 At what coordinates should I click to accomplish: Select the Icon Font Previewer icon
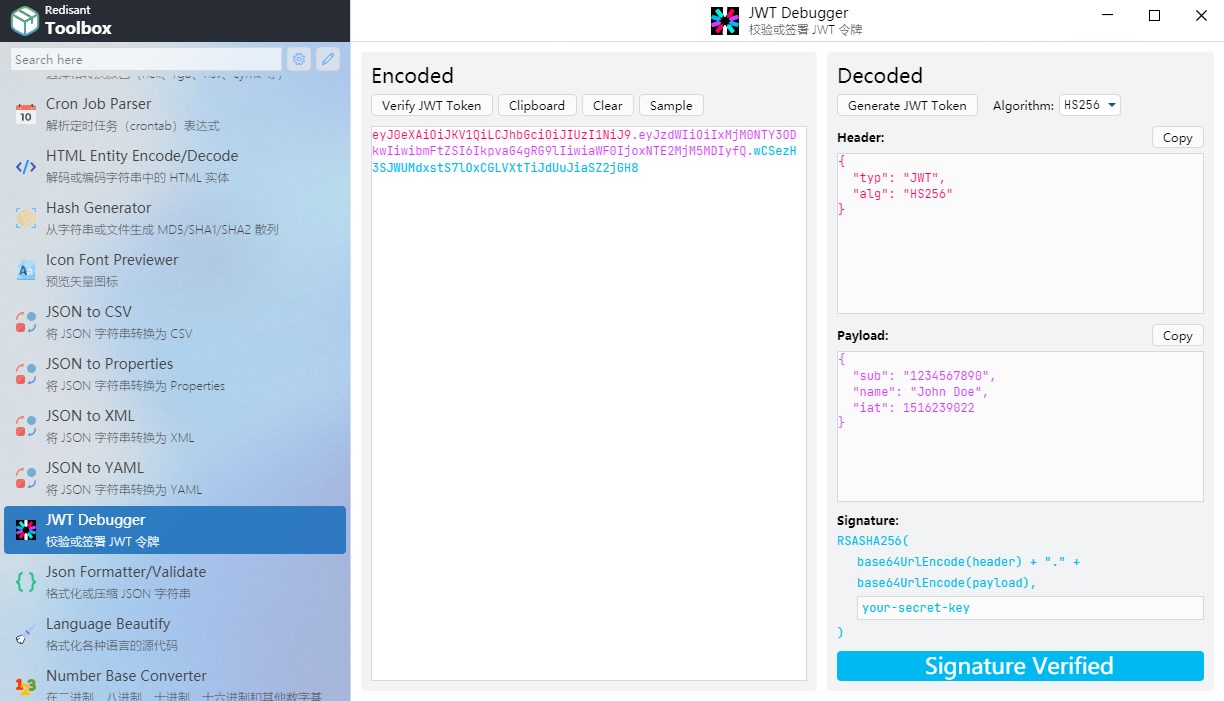26,270
